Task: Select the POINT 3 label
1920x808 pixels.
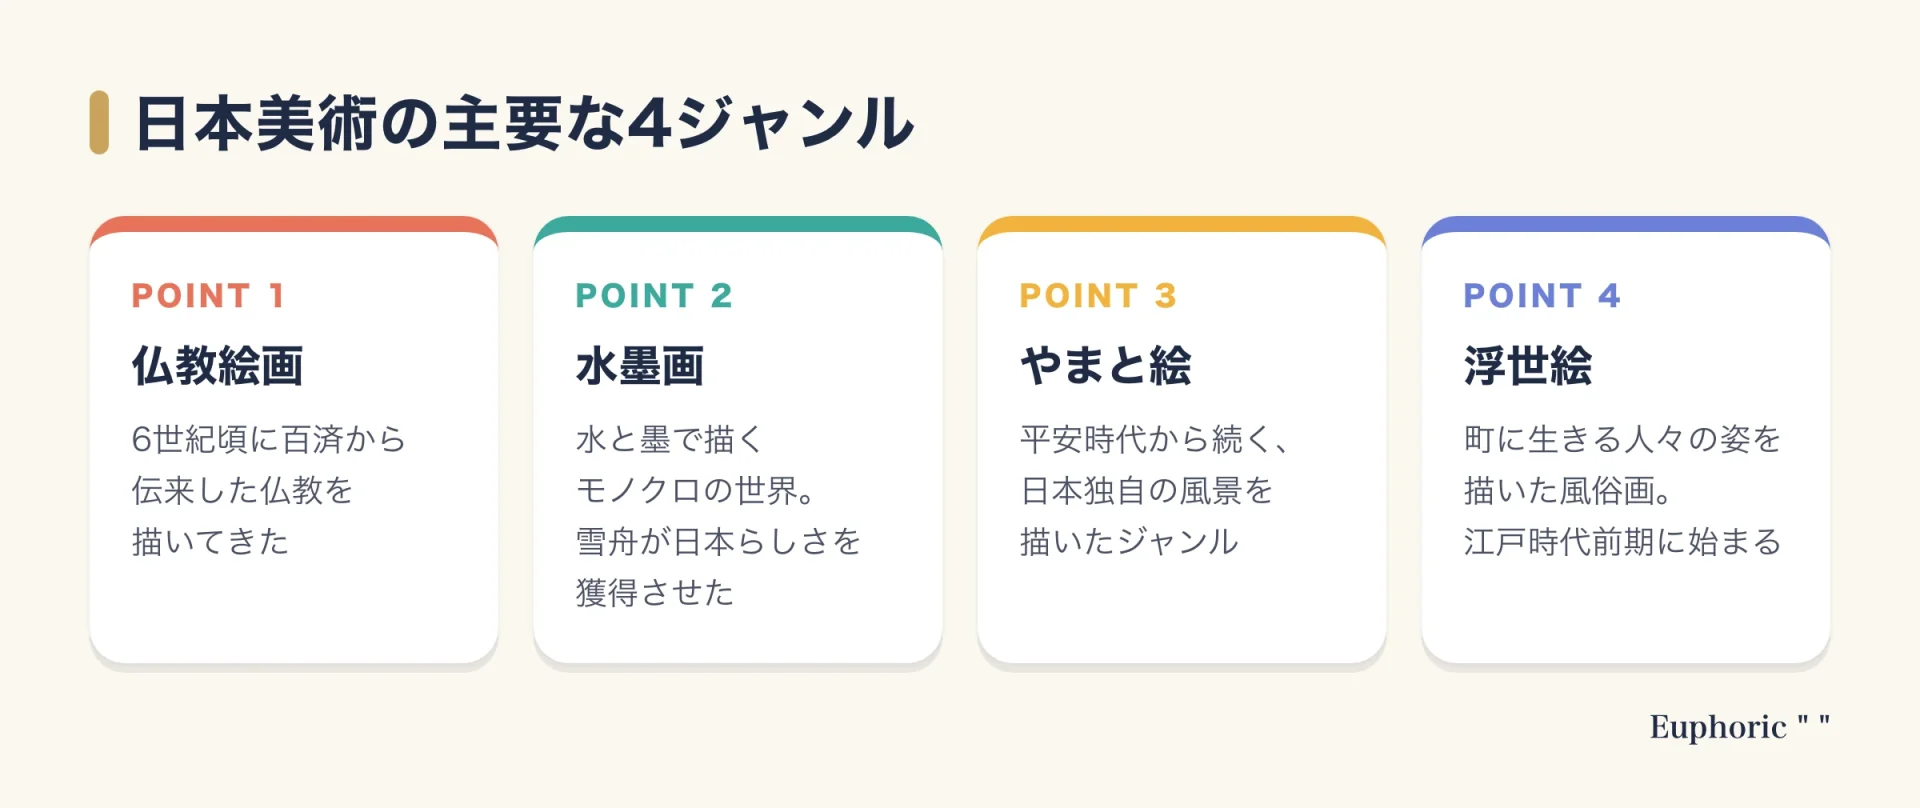Action: [x=1098, y=295]
